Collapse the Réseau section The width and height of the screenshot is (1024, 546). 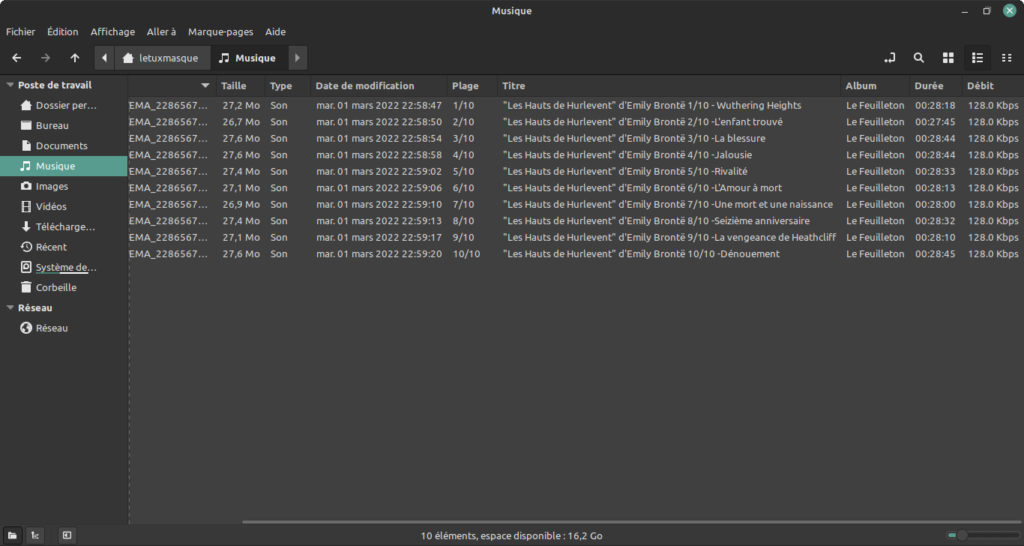tap(10, 308)
